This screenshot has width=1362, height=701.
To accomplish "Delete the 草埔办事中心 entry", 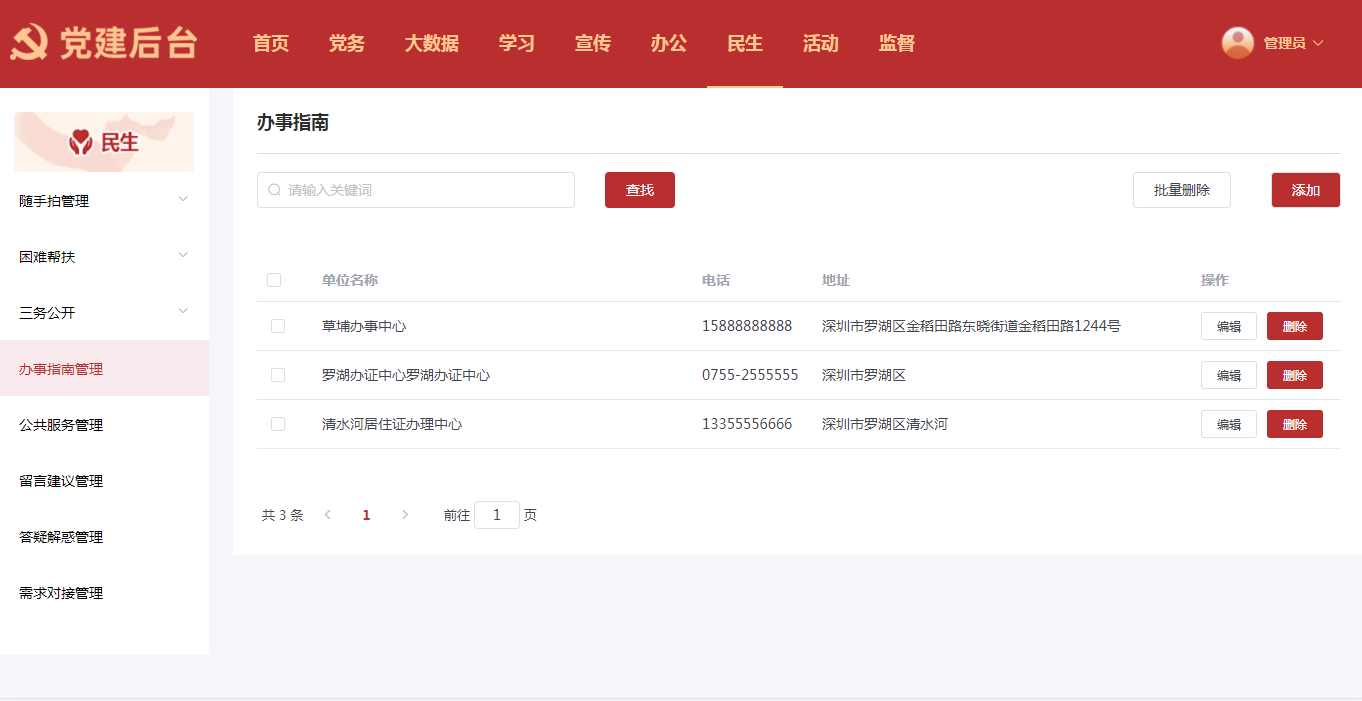I will pyautogui.click(x=1294, y=326).
